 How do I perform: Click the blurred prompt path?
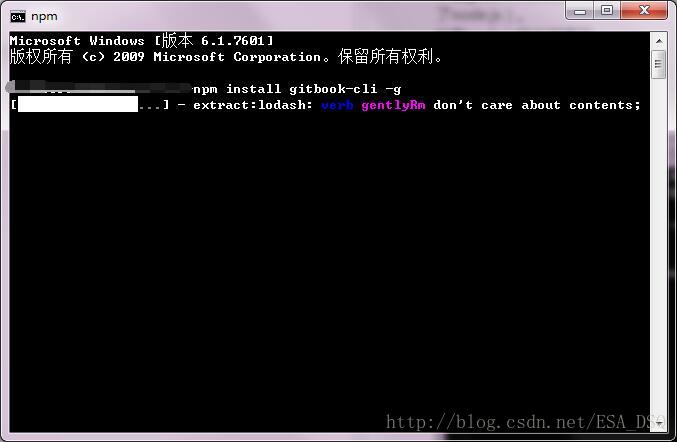[99, 87]
